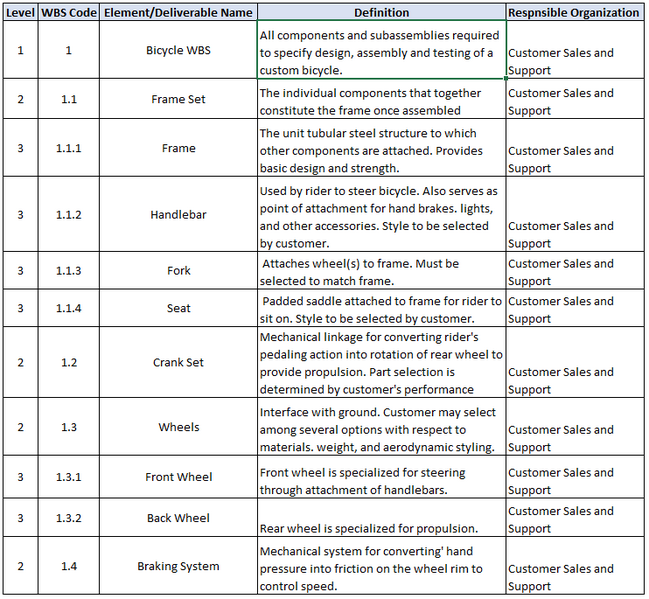
Task: Click the organization cell in Braking System row
Action: pyautogui.click(x=575, y=566)
